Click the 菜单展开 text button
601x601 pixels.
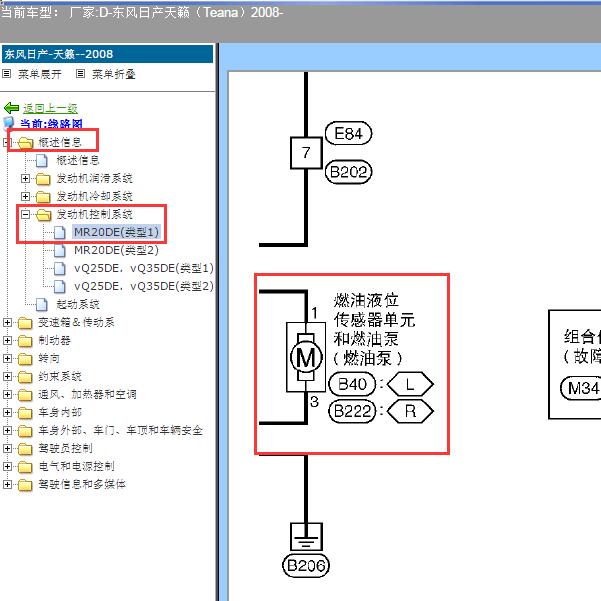click(x=40, y=74)
